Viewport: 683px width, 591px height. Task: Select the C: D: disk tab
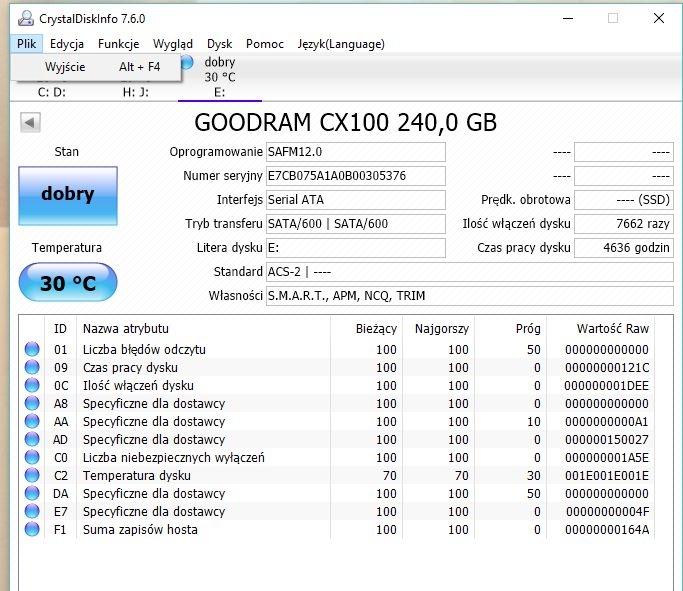[51, 92]
